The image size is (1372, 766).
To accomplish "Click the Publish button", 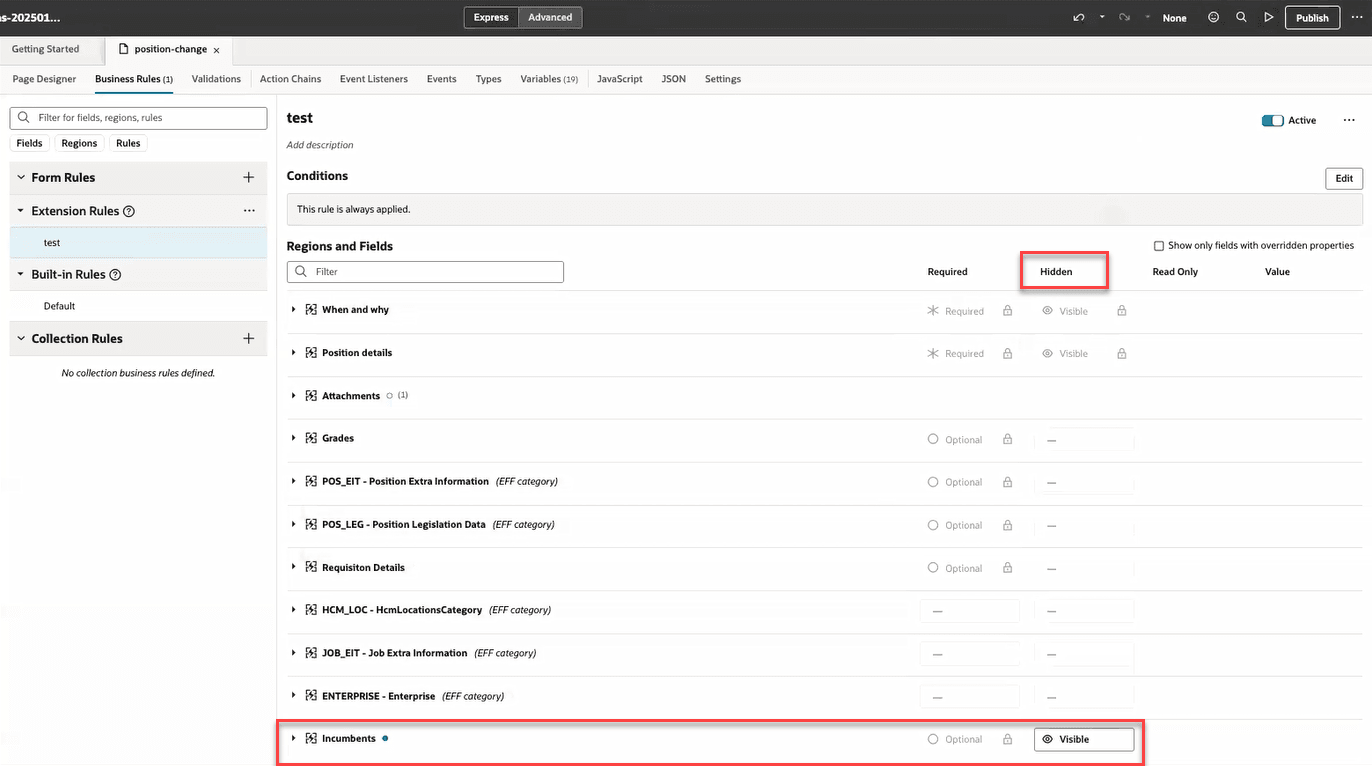I will click(1312, 17).
